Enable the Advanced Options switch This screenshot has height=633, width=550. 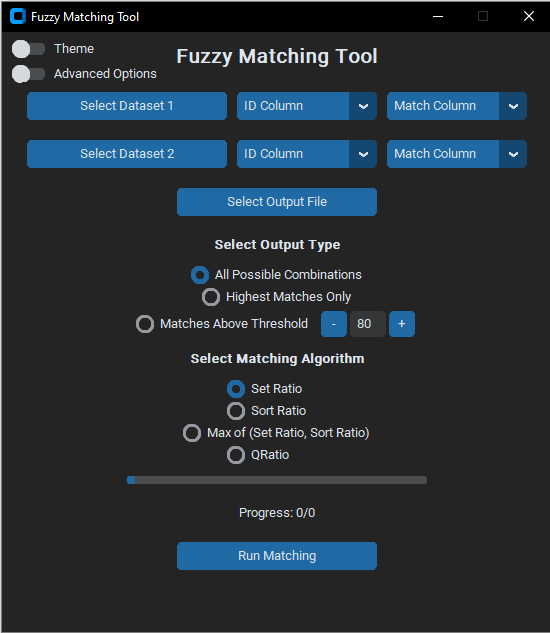pyautogui.click(x=28, y=74)
